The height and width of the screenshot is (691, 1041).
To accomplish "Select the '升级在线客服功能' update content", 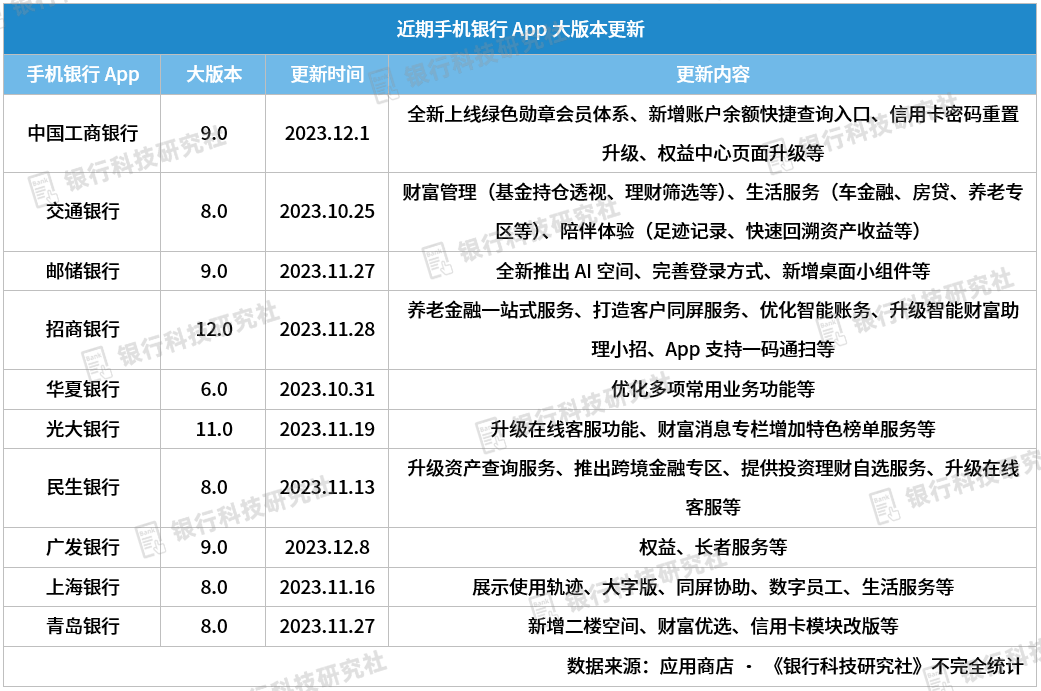I will [713, 429].
